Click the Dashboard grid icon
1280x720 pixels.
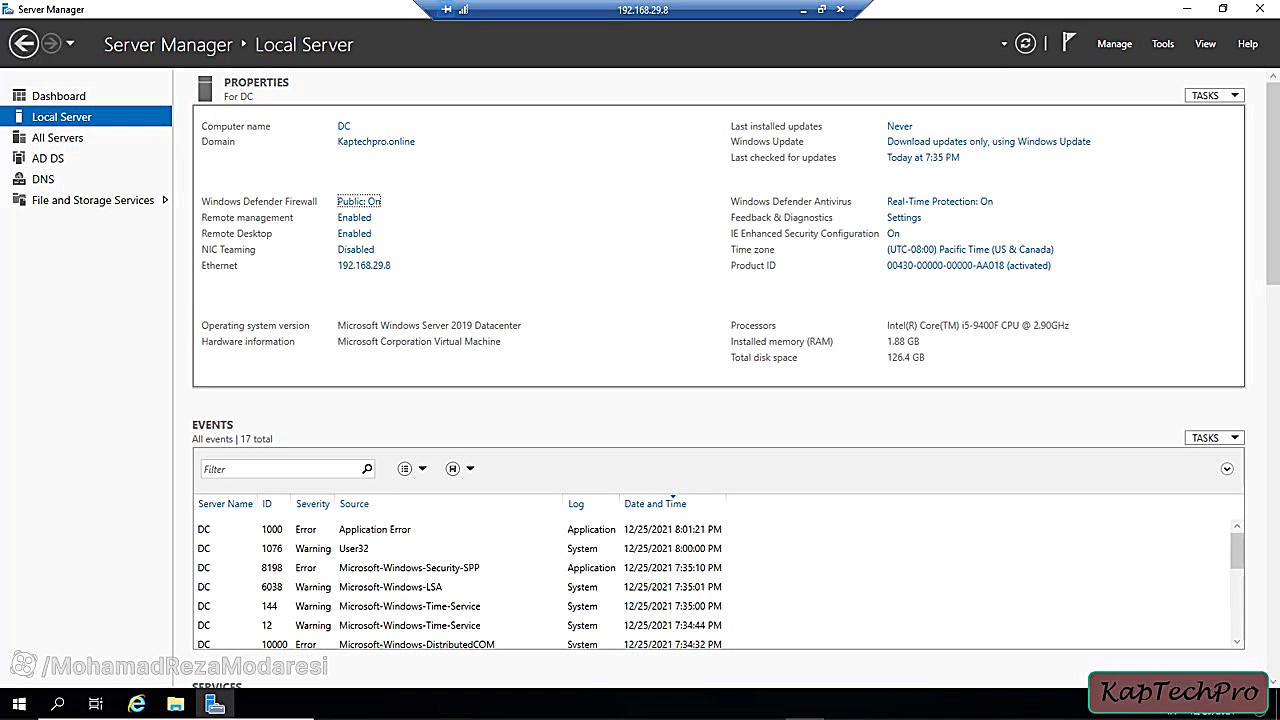(x=19, y=96)
